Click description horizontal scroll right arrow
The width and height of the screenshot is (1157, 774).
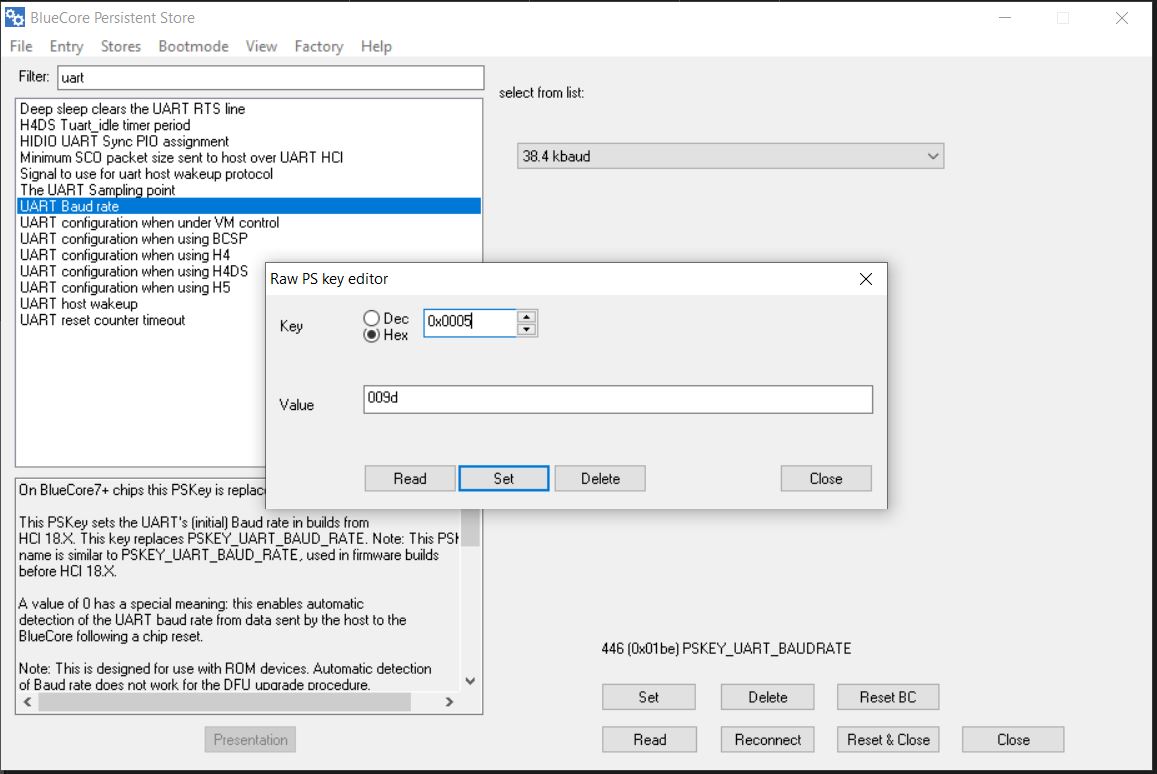[x=449, y=702]
